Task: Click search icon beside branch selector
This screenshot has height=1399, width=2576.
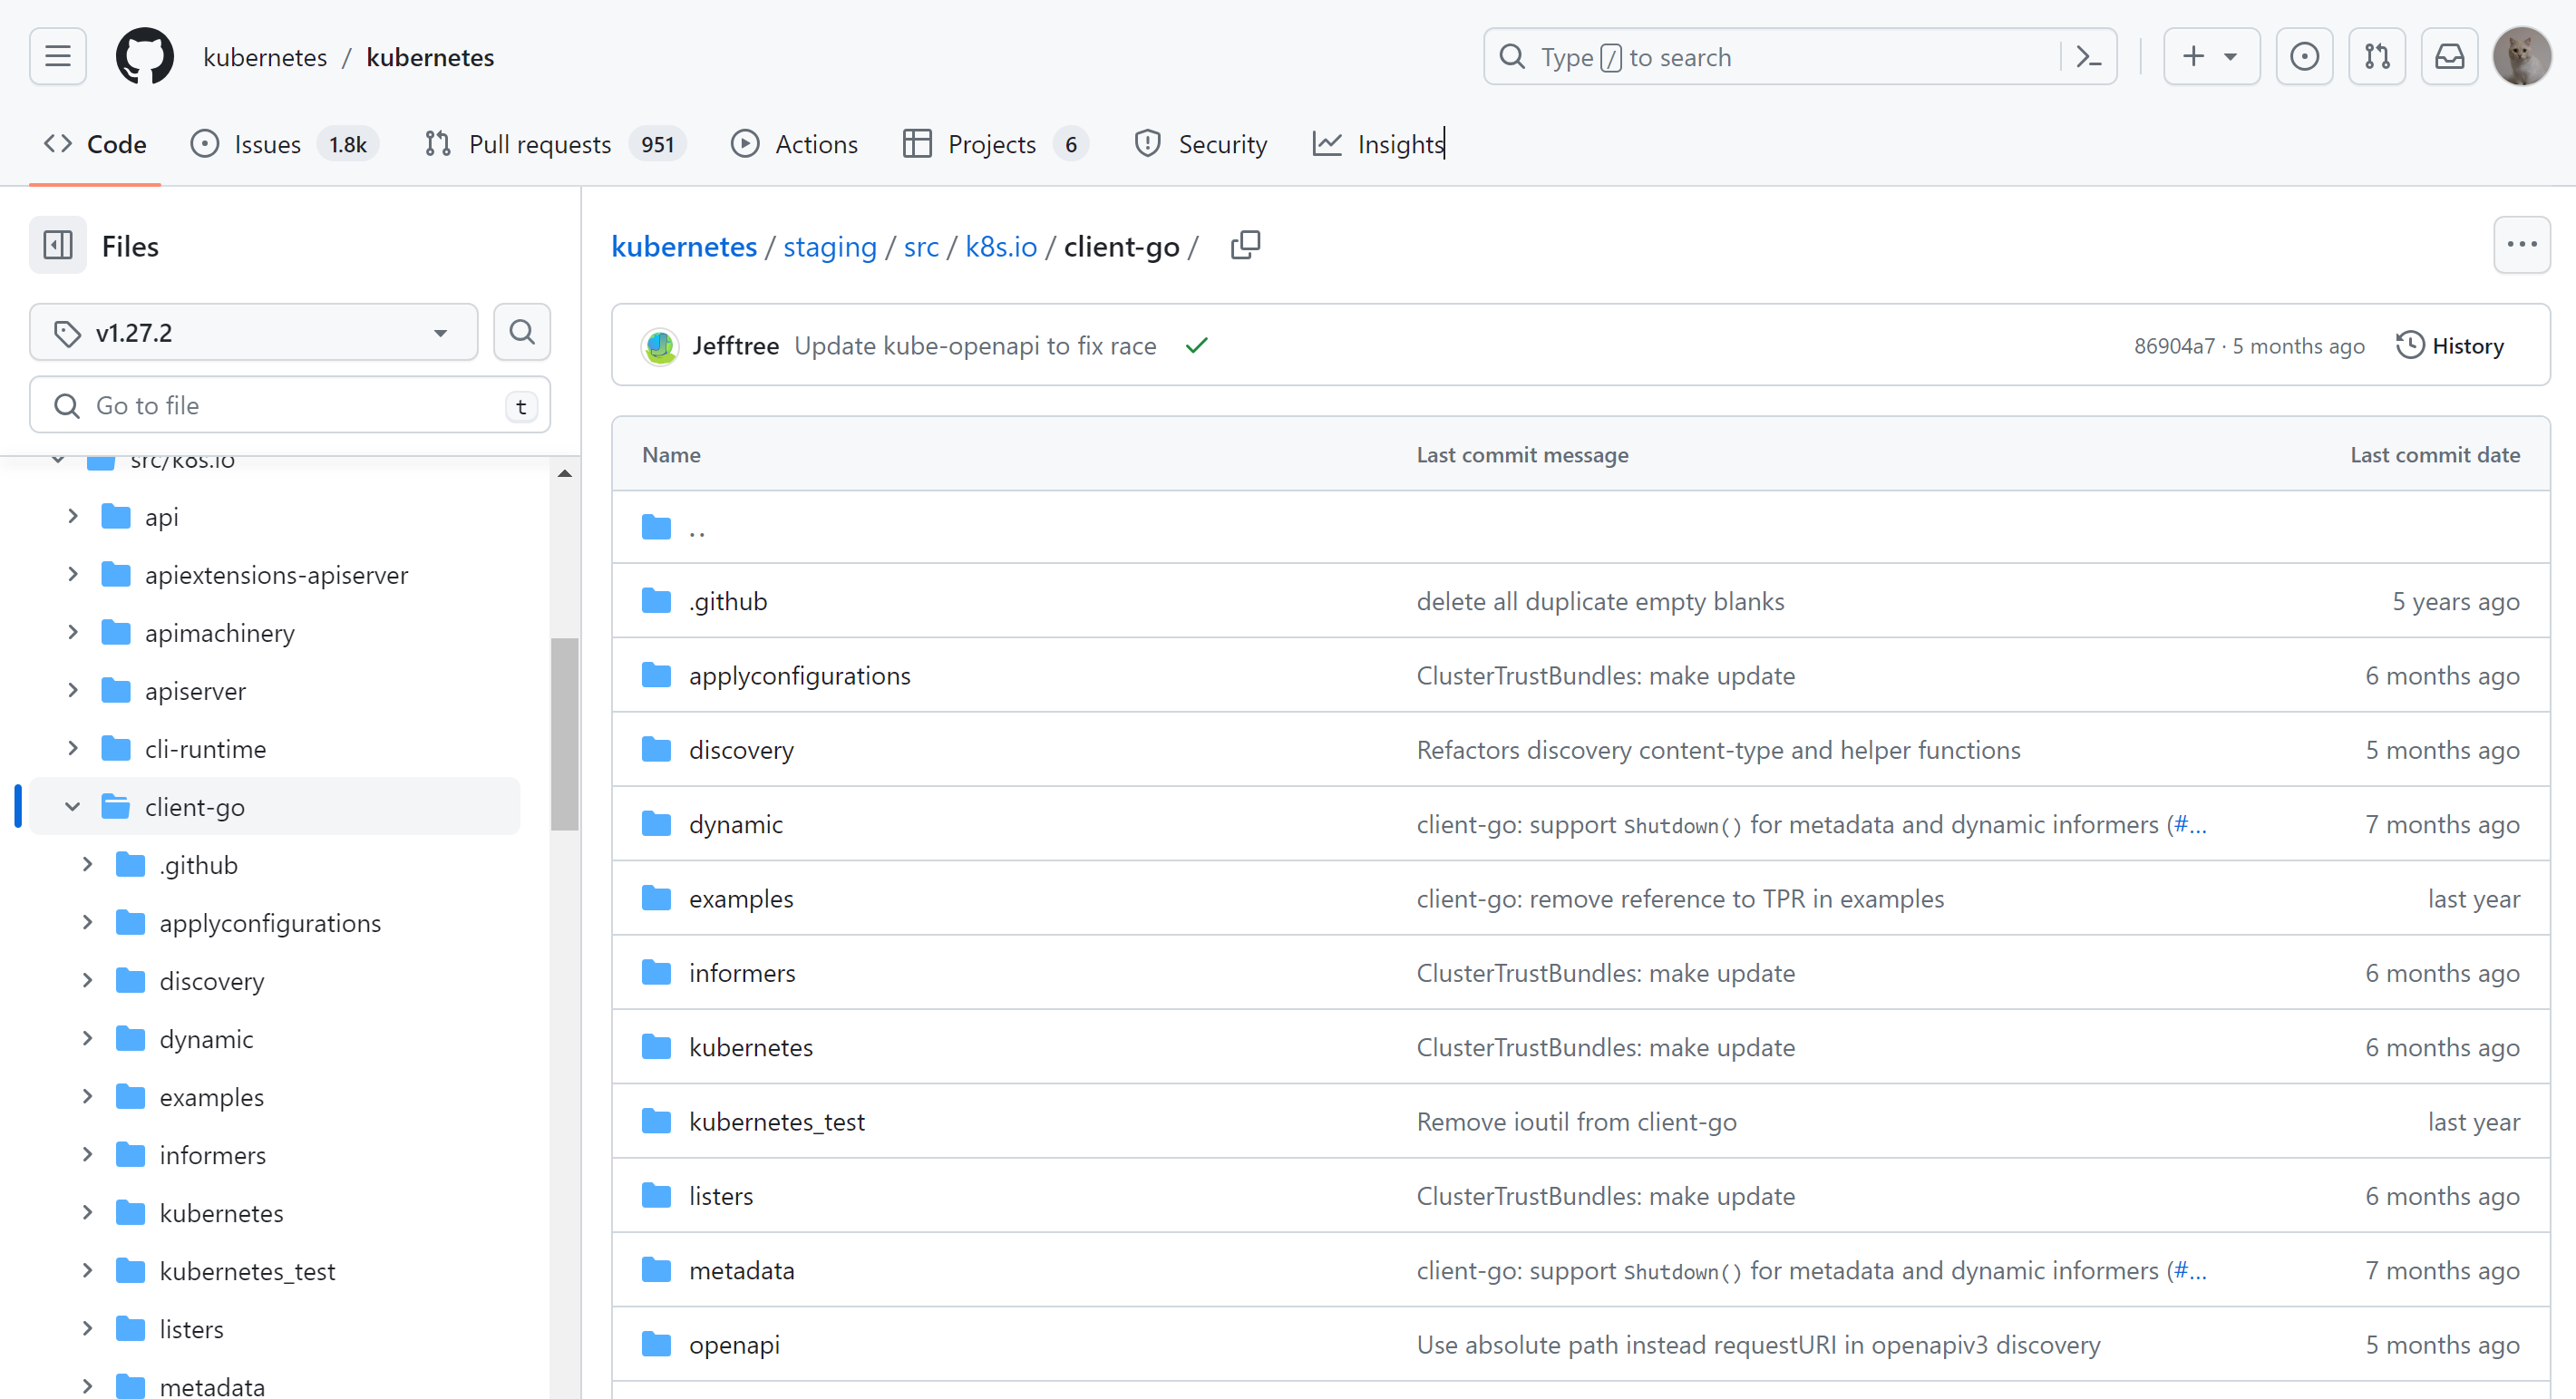Action: 522,332
